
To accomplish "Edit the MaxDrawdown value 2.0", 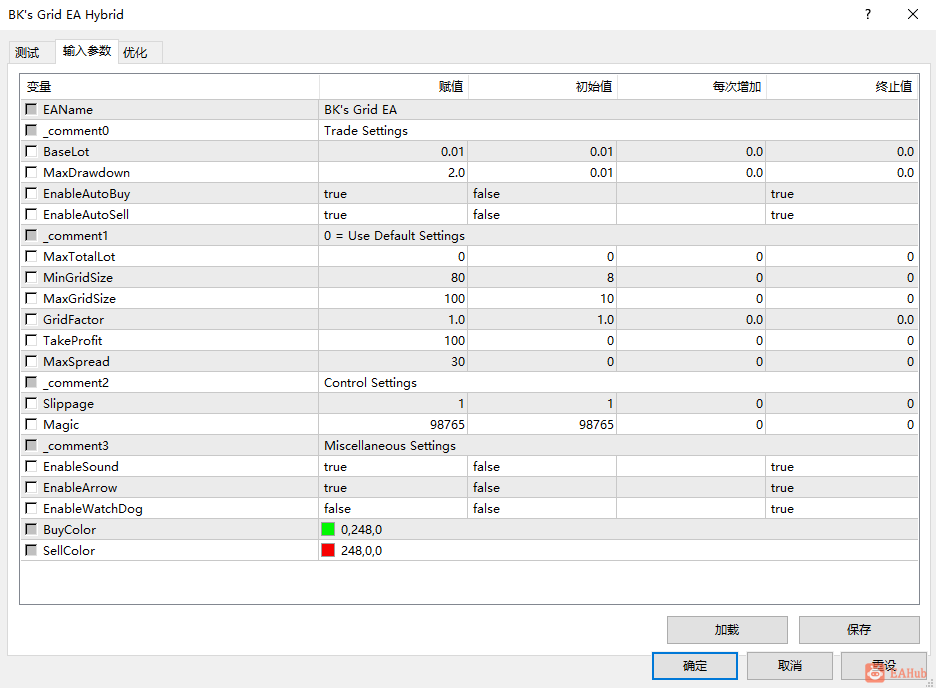I will click(x=393, y=172).
